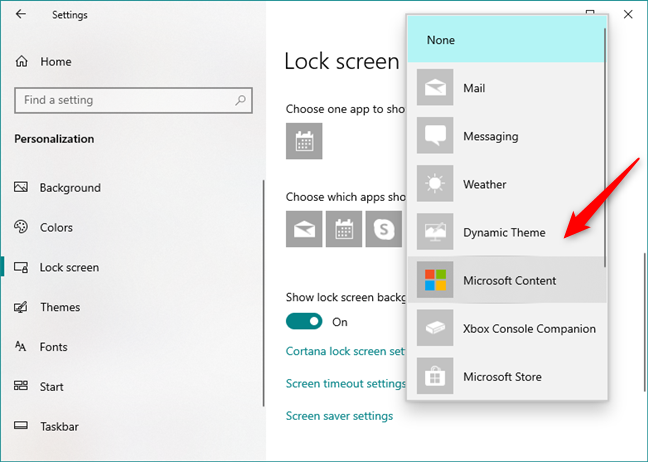Screen dimensions: 648x462
Task: Select the Microsoft Store bag icon
Action: tap(435, 377)
